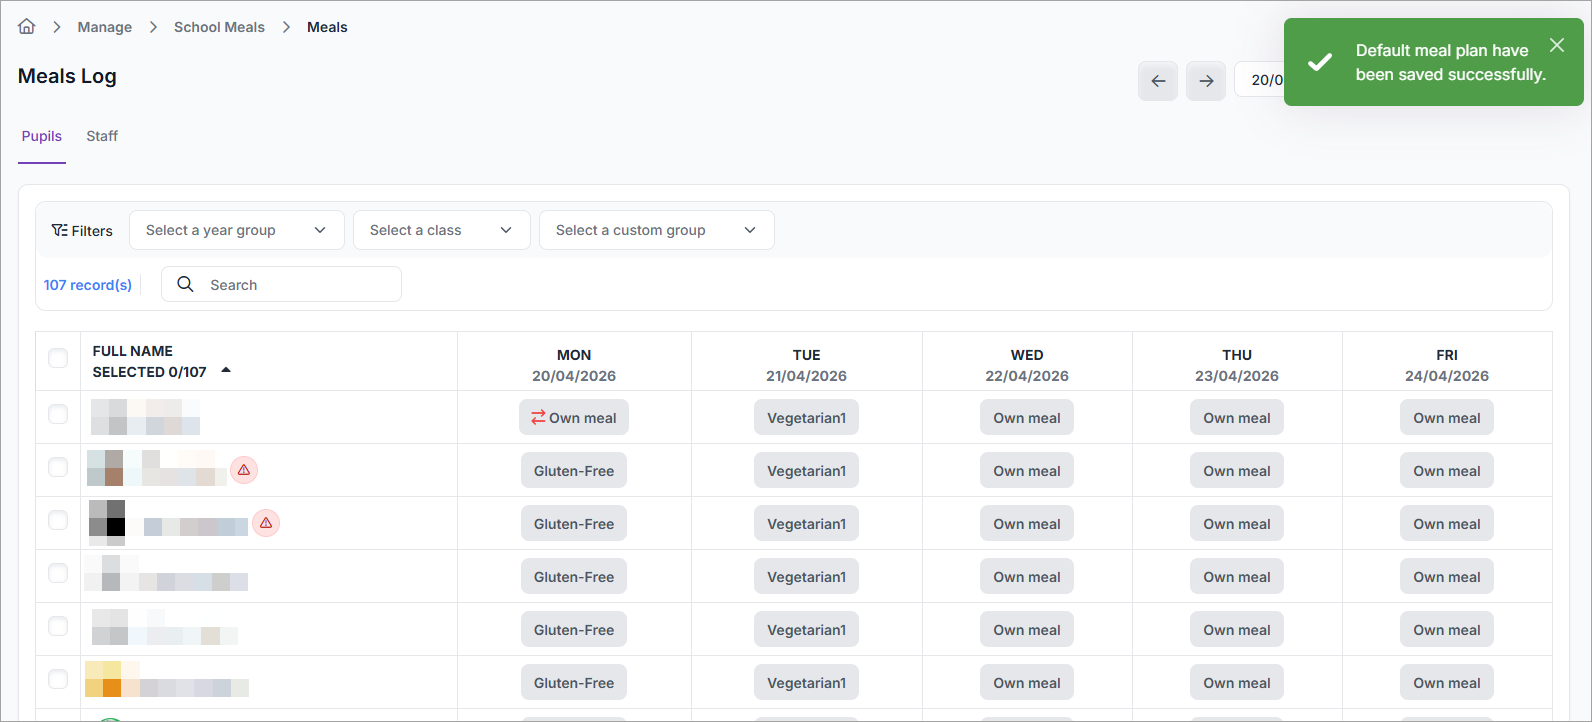Open School Meals breadcrumb link

pyautogui.click(x=219, y=27)
